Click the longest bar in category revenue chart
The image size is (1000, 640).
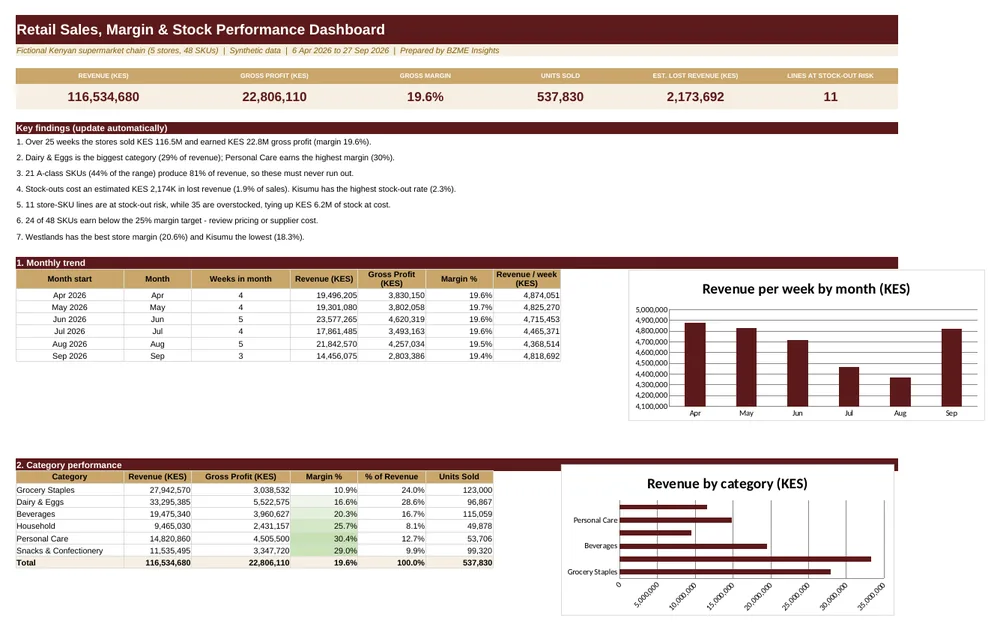tap(745, 559)
